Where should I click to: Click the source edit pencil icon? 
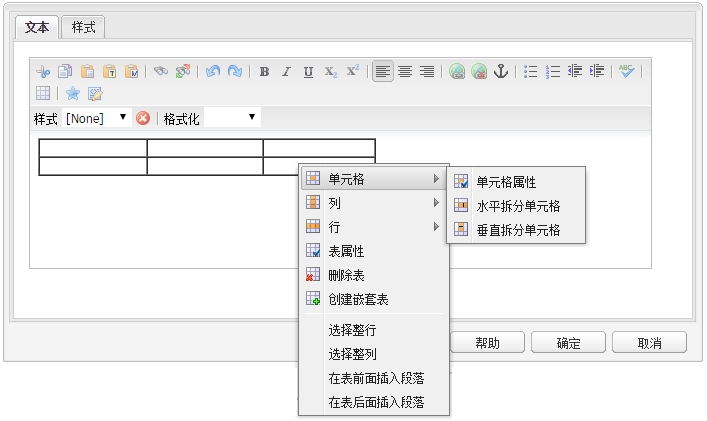pos(95,93)
